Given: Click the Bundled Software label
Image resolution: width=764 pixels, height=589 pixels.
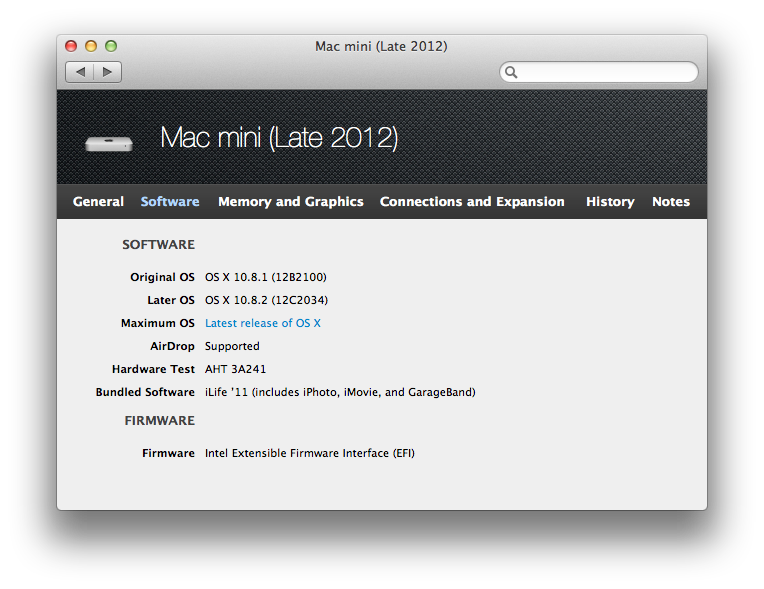Looking at the screenshot, I should 145,392.
